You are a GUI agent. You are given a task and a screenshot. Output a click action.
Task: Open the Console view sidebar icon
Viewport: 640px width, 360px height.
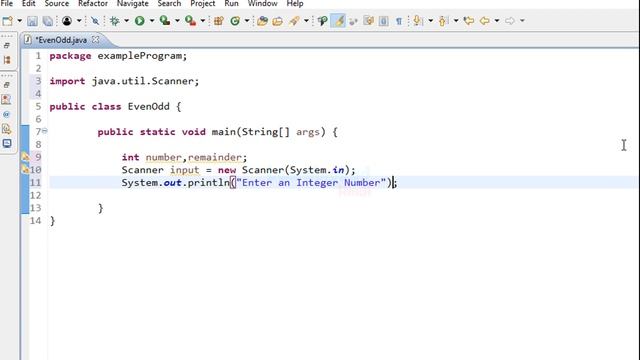tap(7, 144)
